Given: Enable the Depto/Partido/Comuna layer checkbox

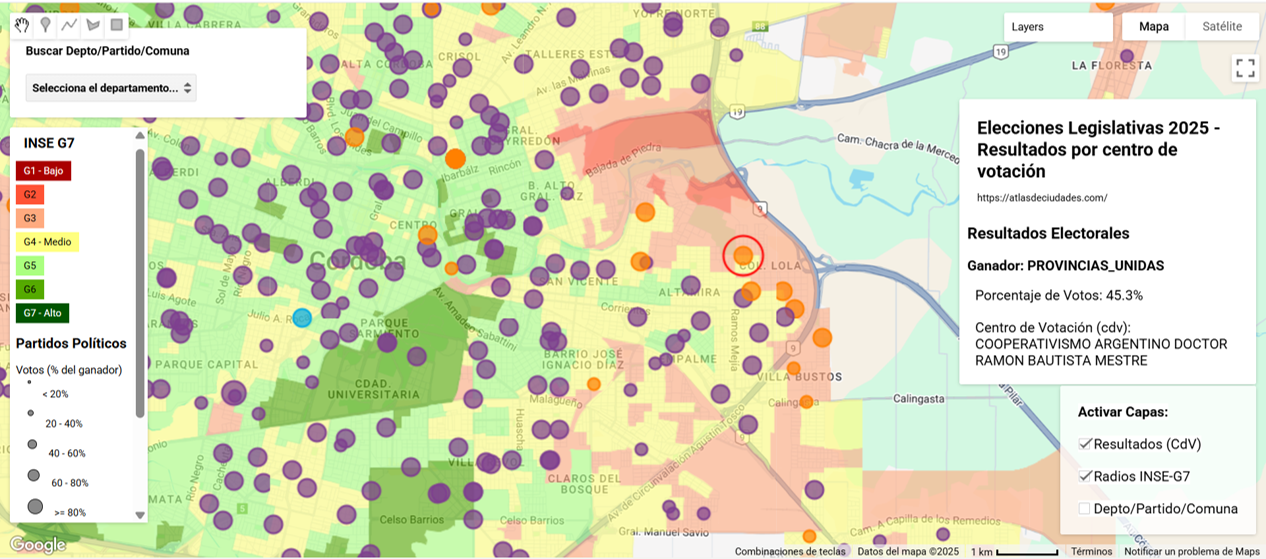Looking at the screenshot, I should (x=1085, y=509).
